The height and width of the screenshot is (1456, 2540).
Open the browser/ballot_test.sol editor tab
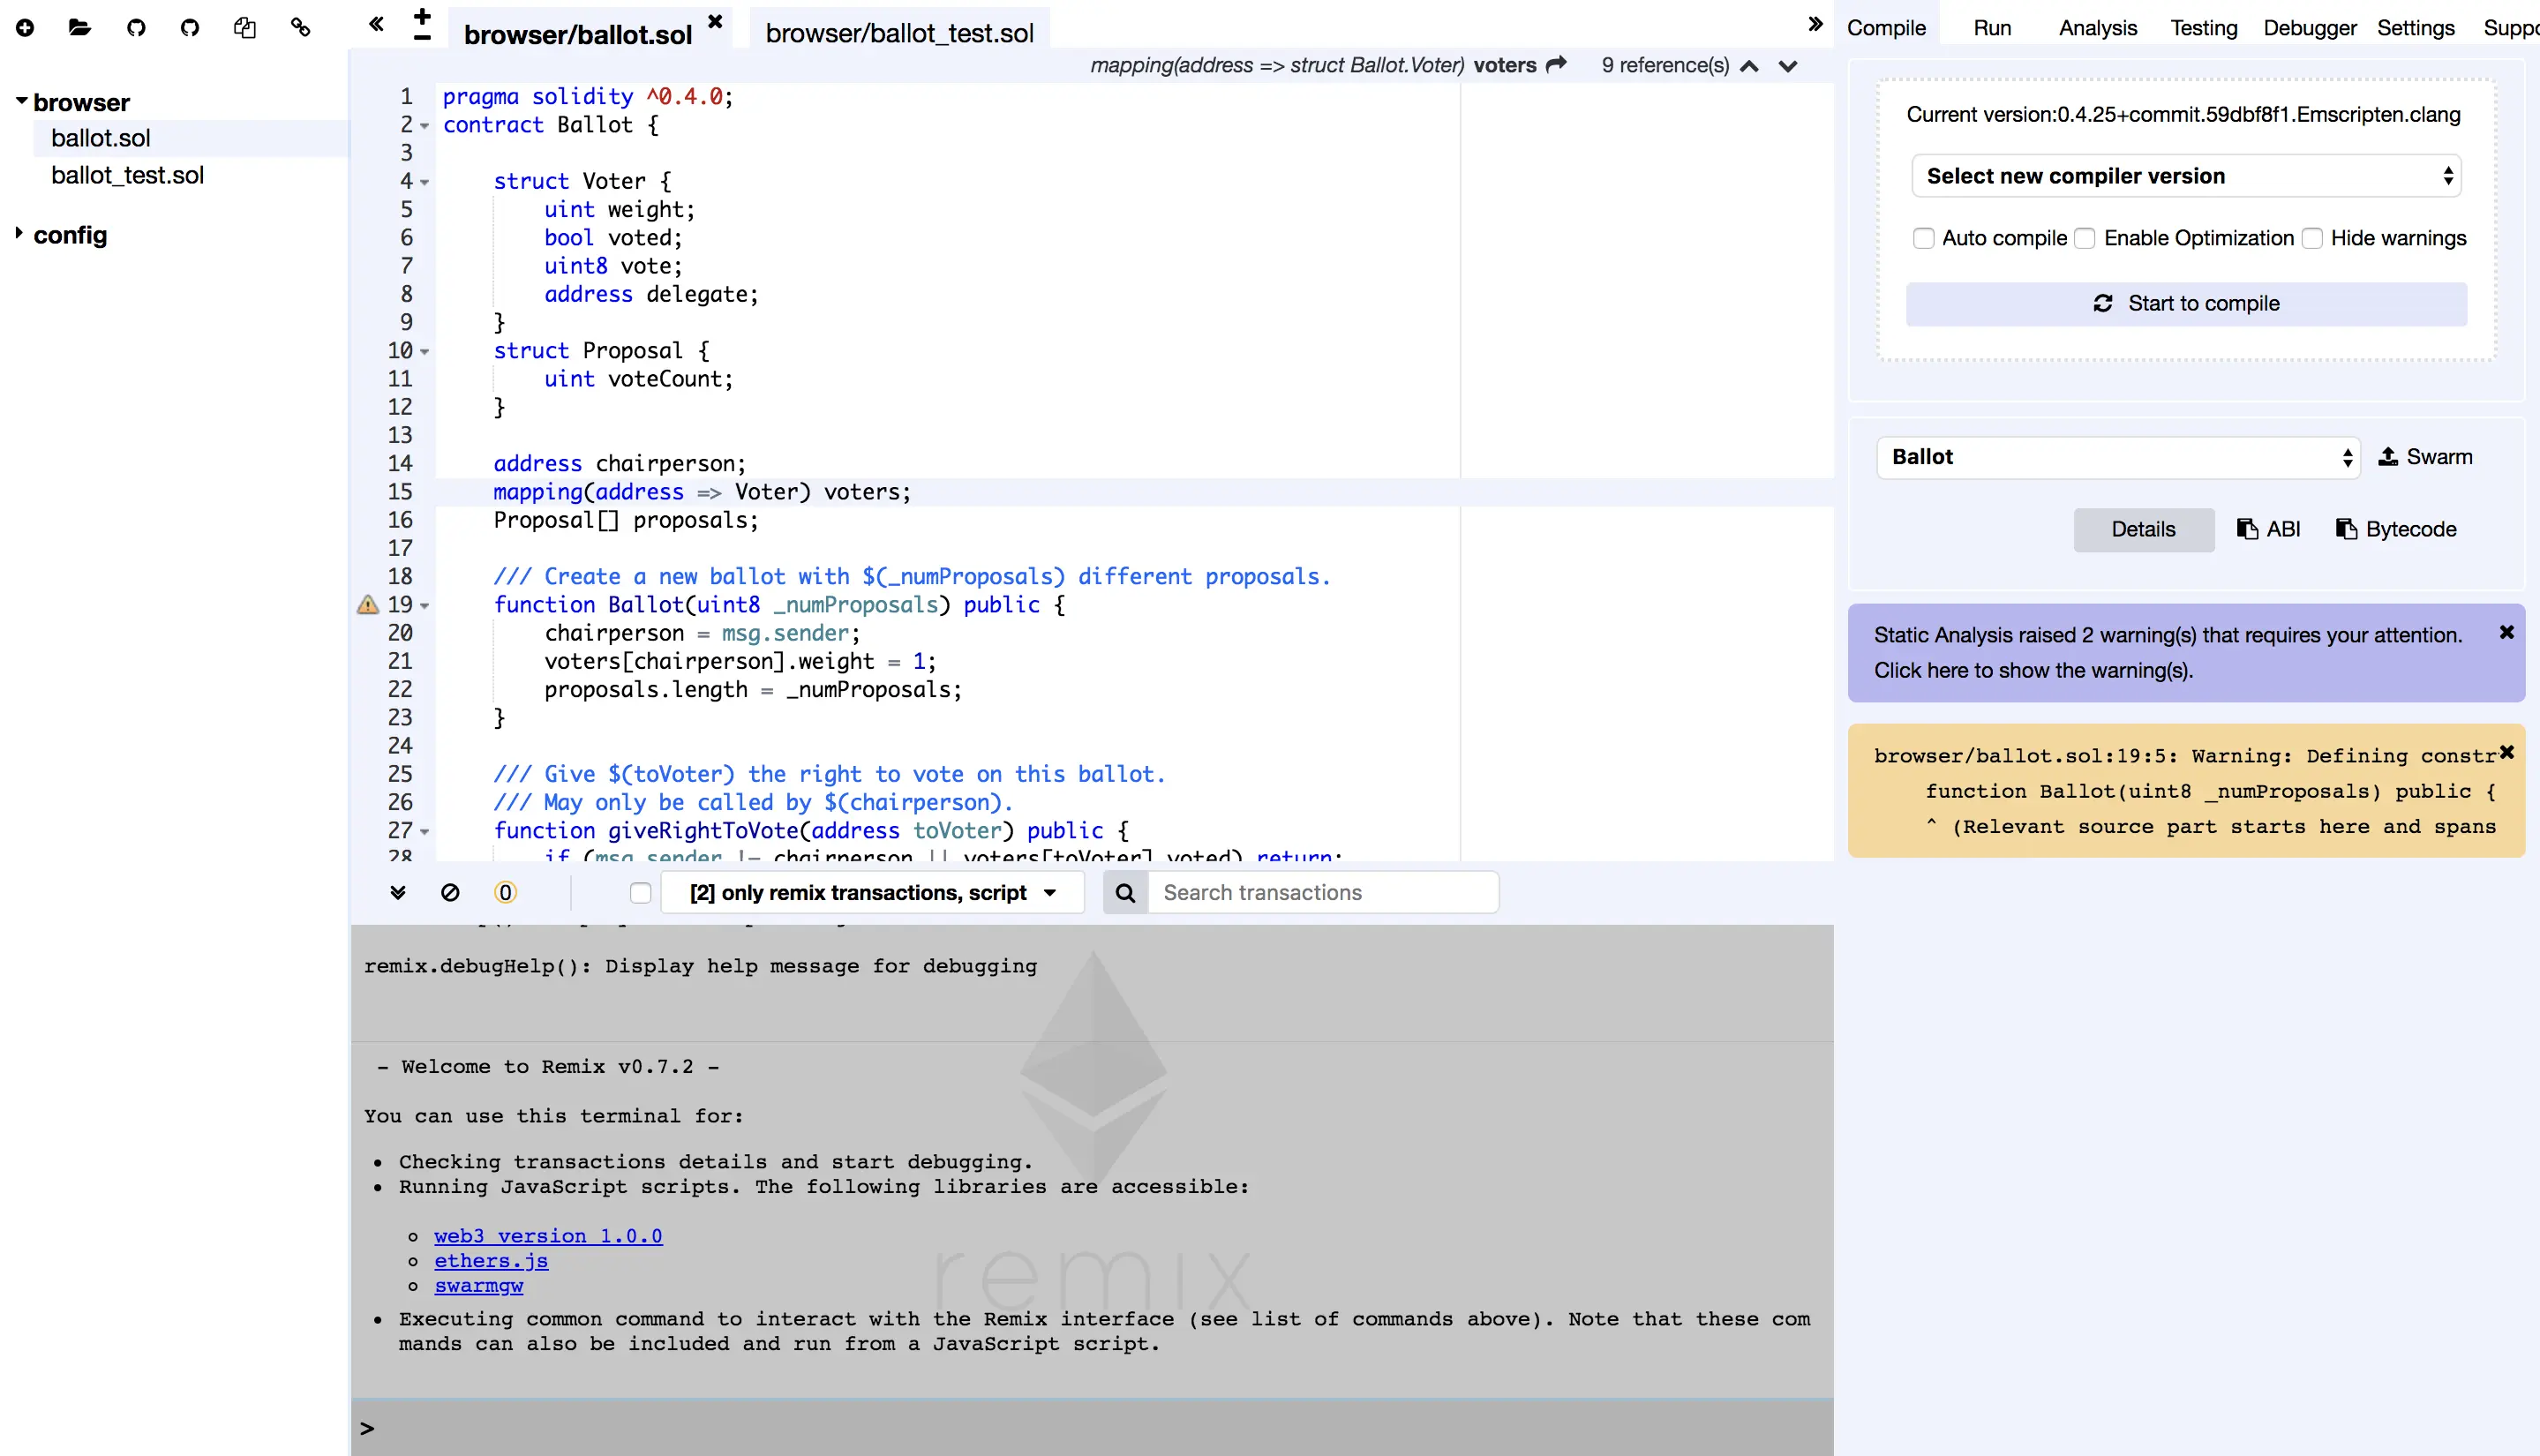899,33
